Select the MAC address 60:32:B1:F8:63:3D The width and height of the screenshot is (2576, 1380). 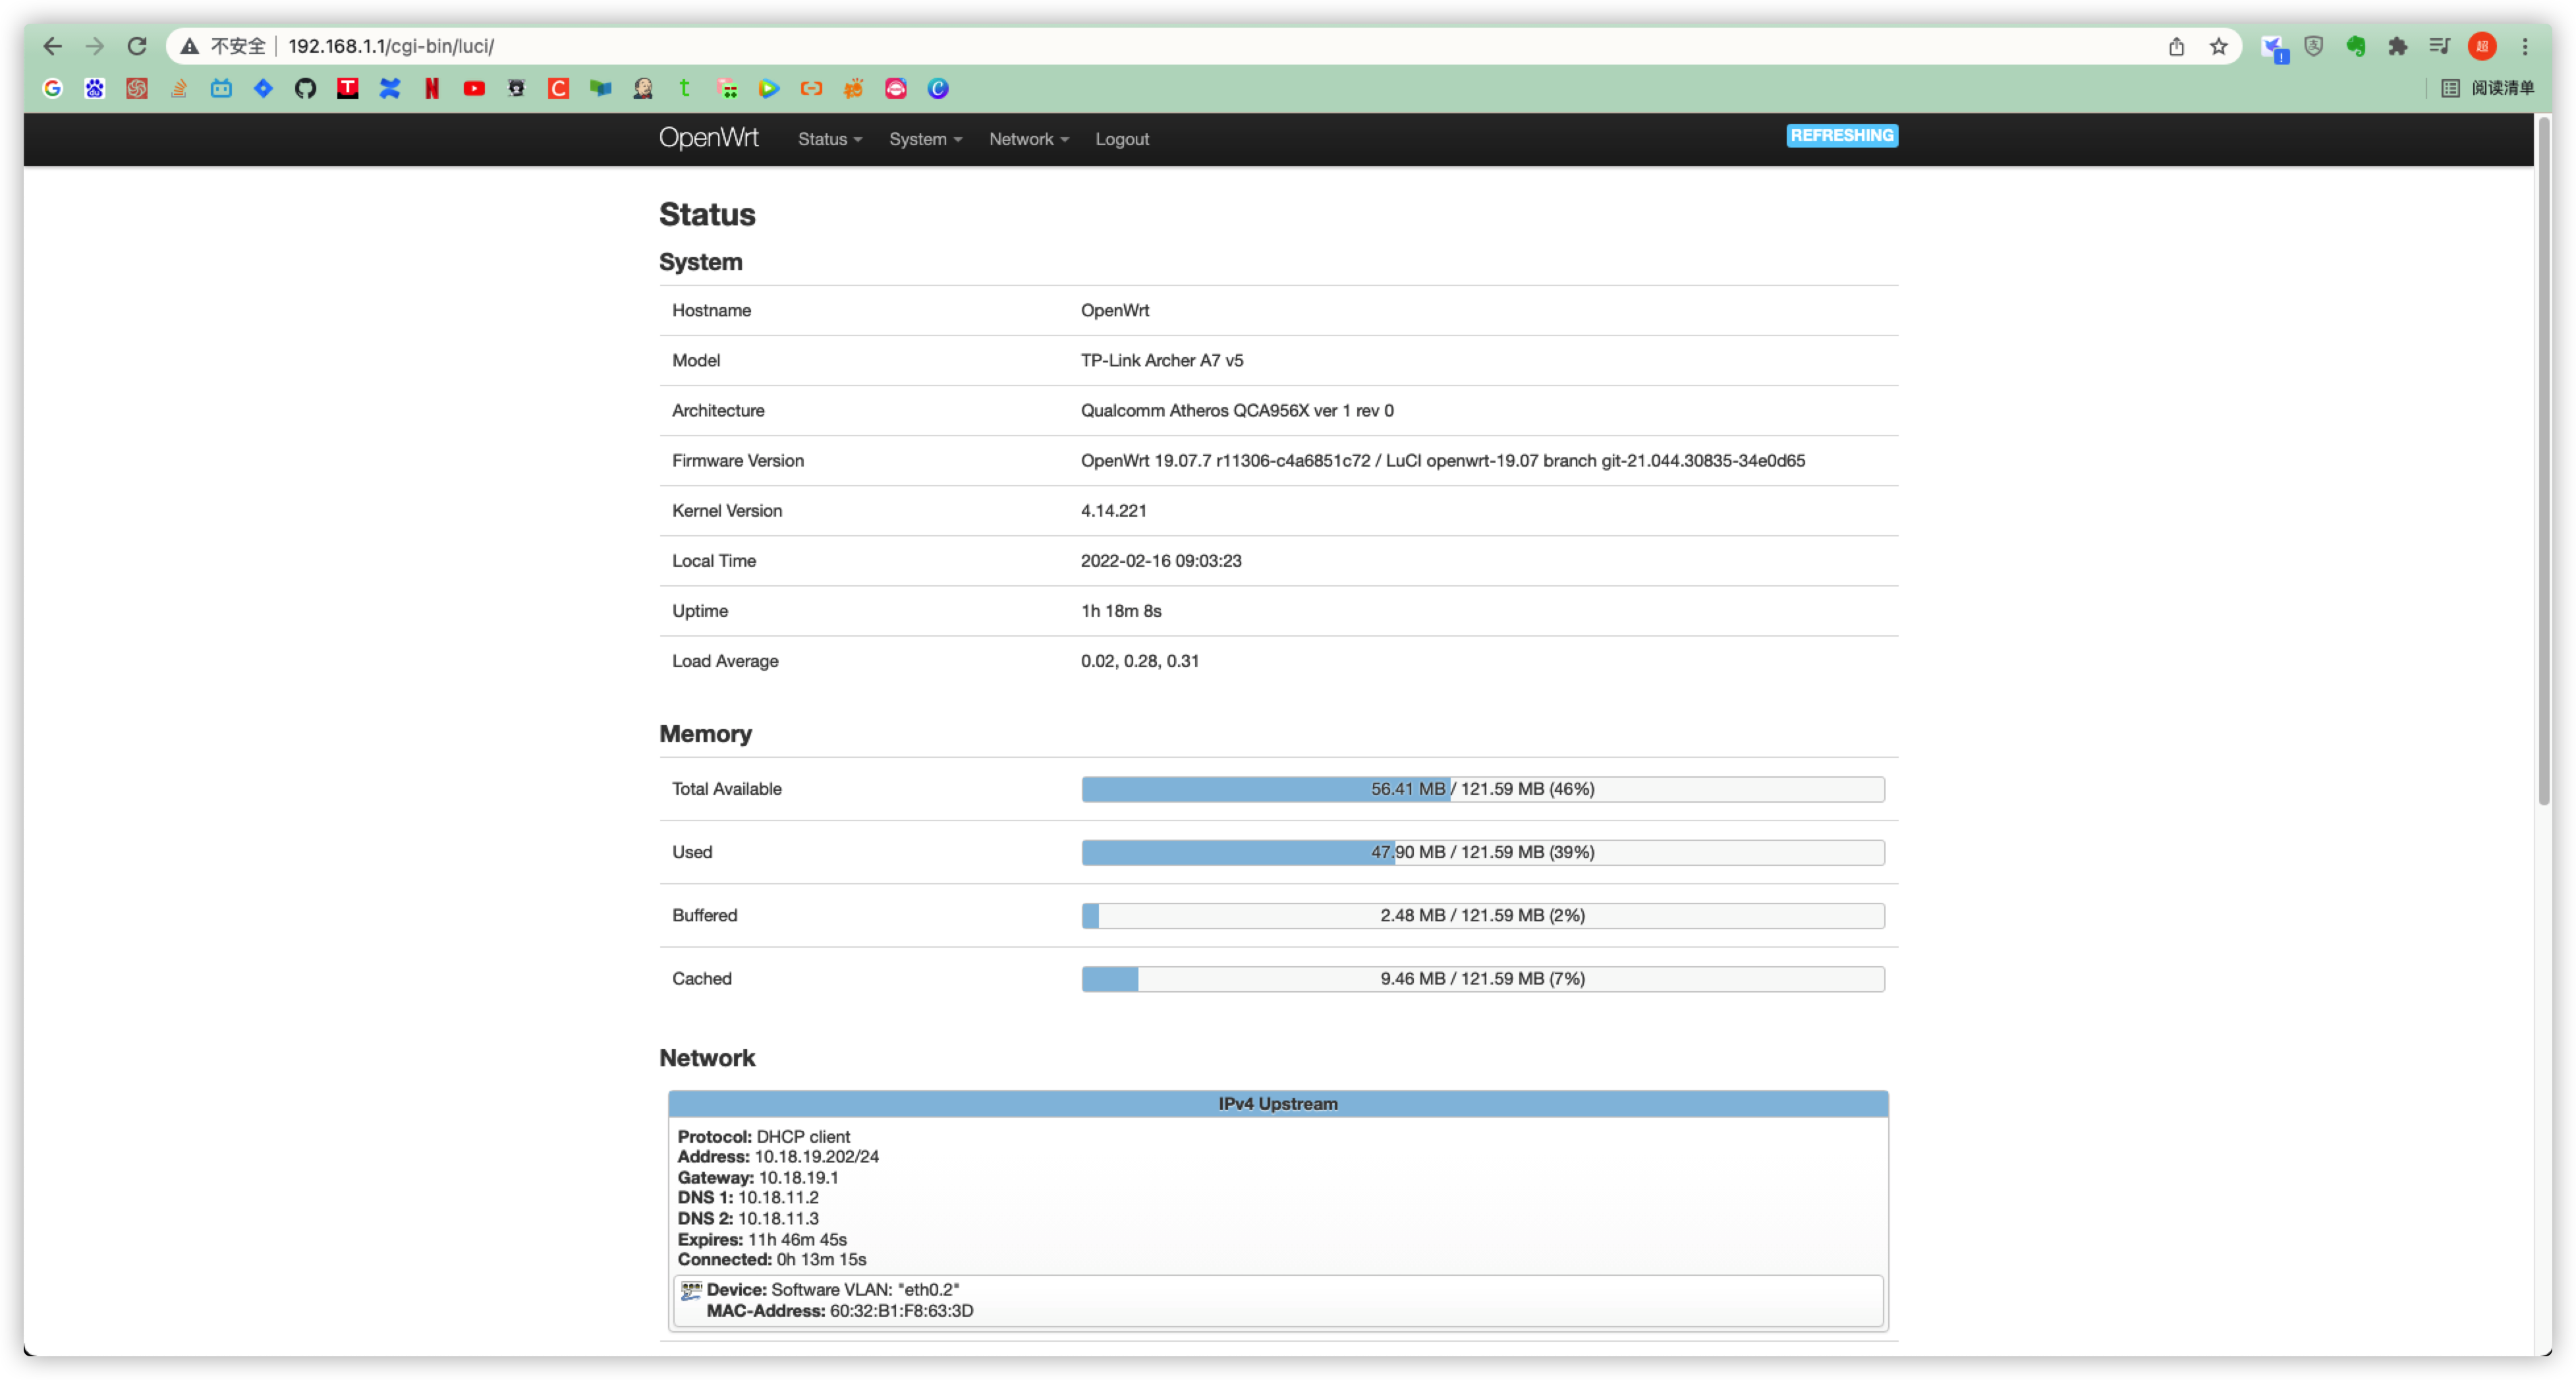click(901, 1311)
